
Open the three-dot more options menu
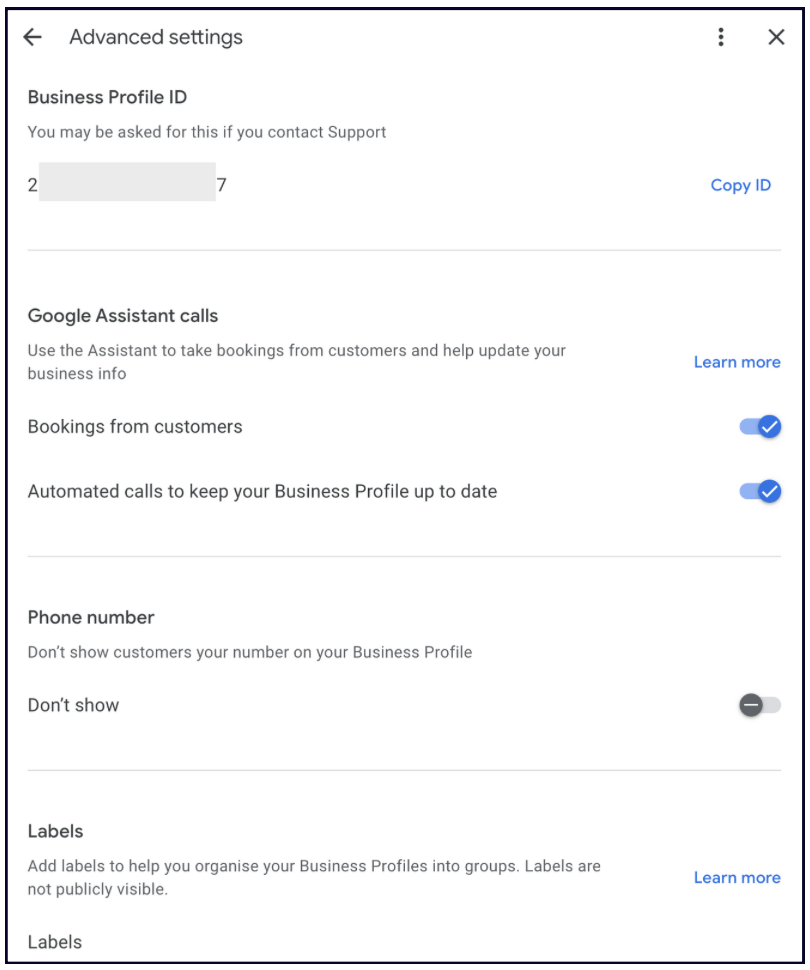tap(721, 37)
